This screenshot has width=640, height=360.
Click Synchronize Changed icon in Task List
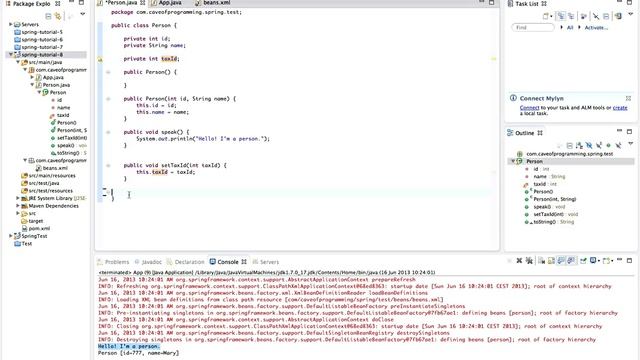618,16
